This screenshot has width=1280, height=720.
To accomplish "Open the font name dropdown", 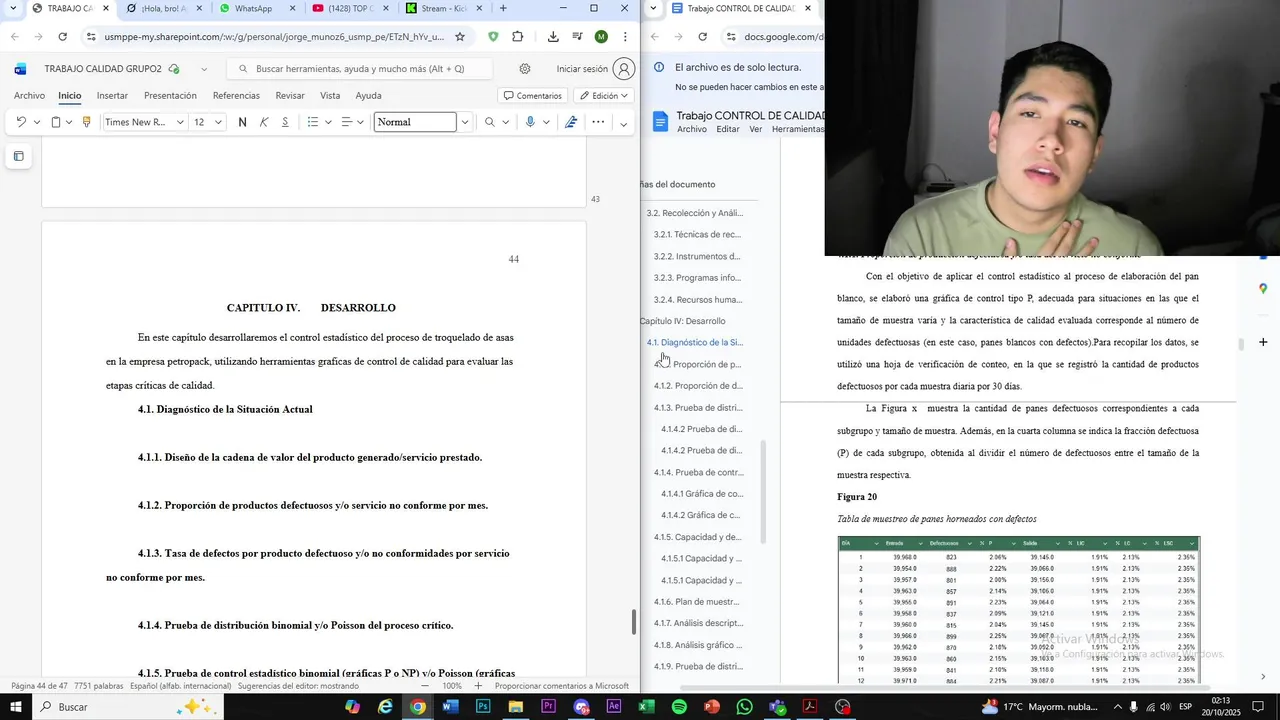I will [180, 122].
